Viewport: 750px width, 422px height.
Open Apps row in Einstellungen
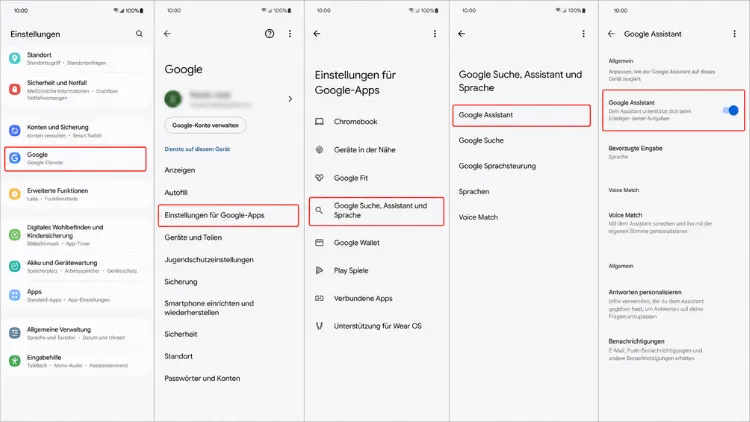pyautogui.click(x=77, y=295)
